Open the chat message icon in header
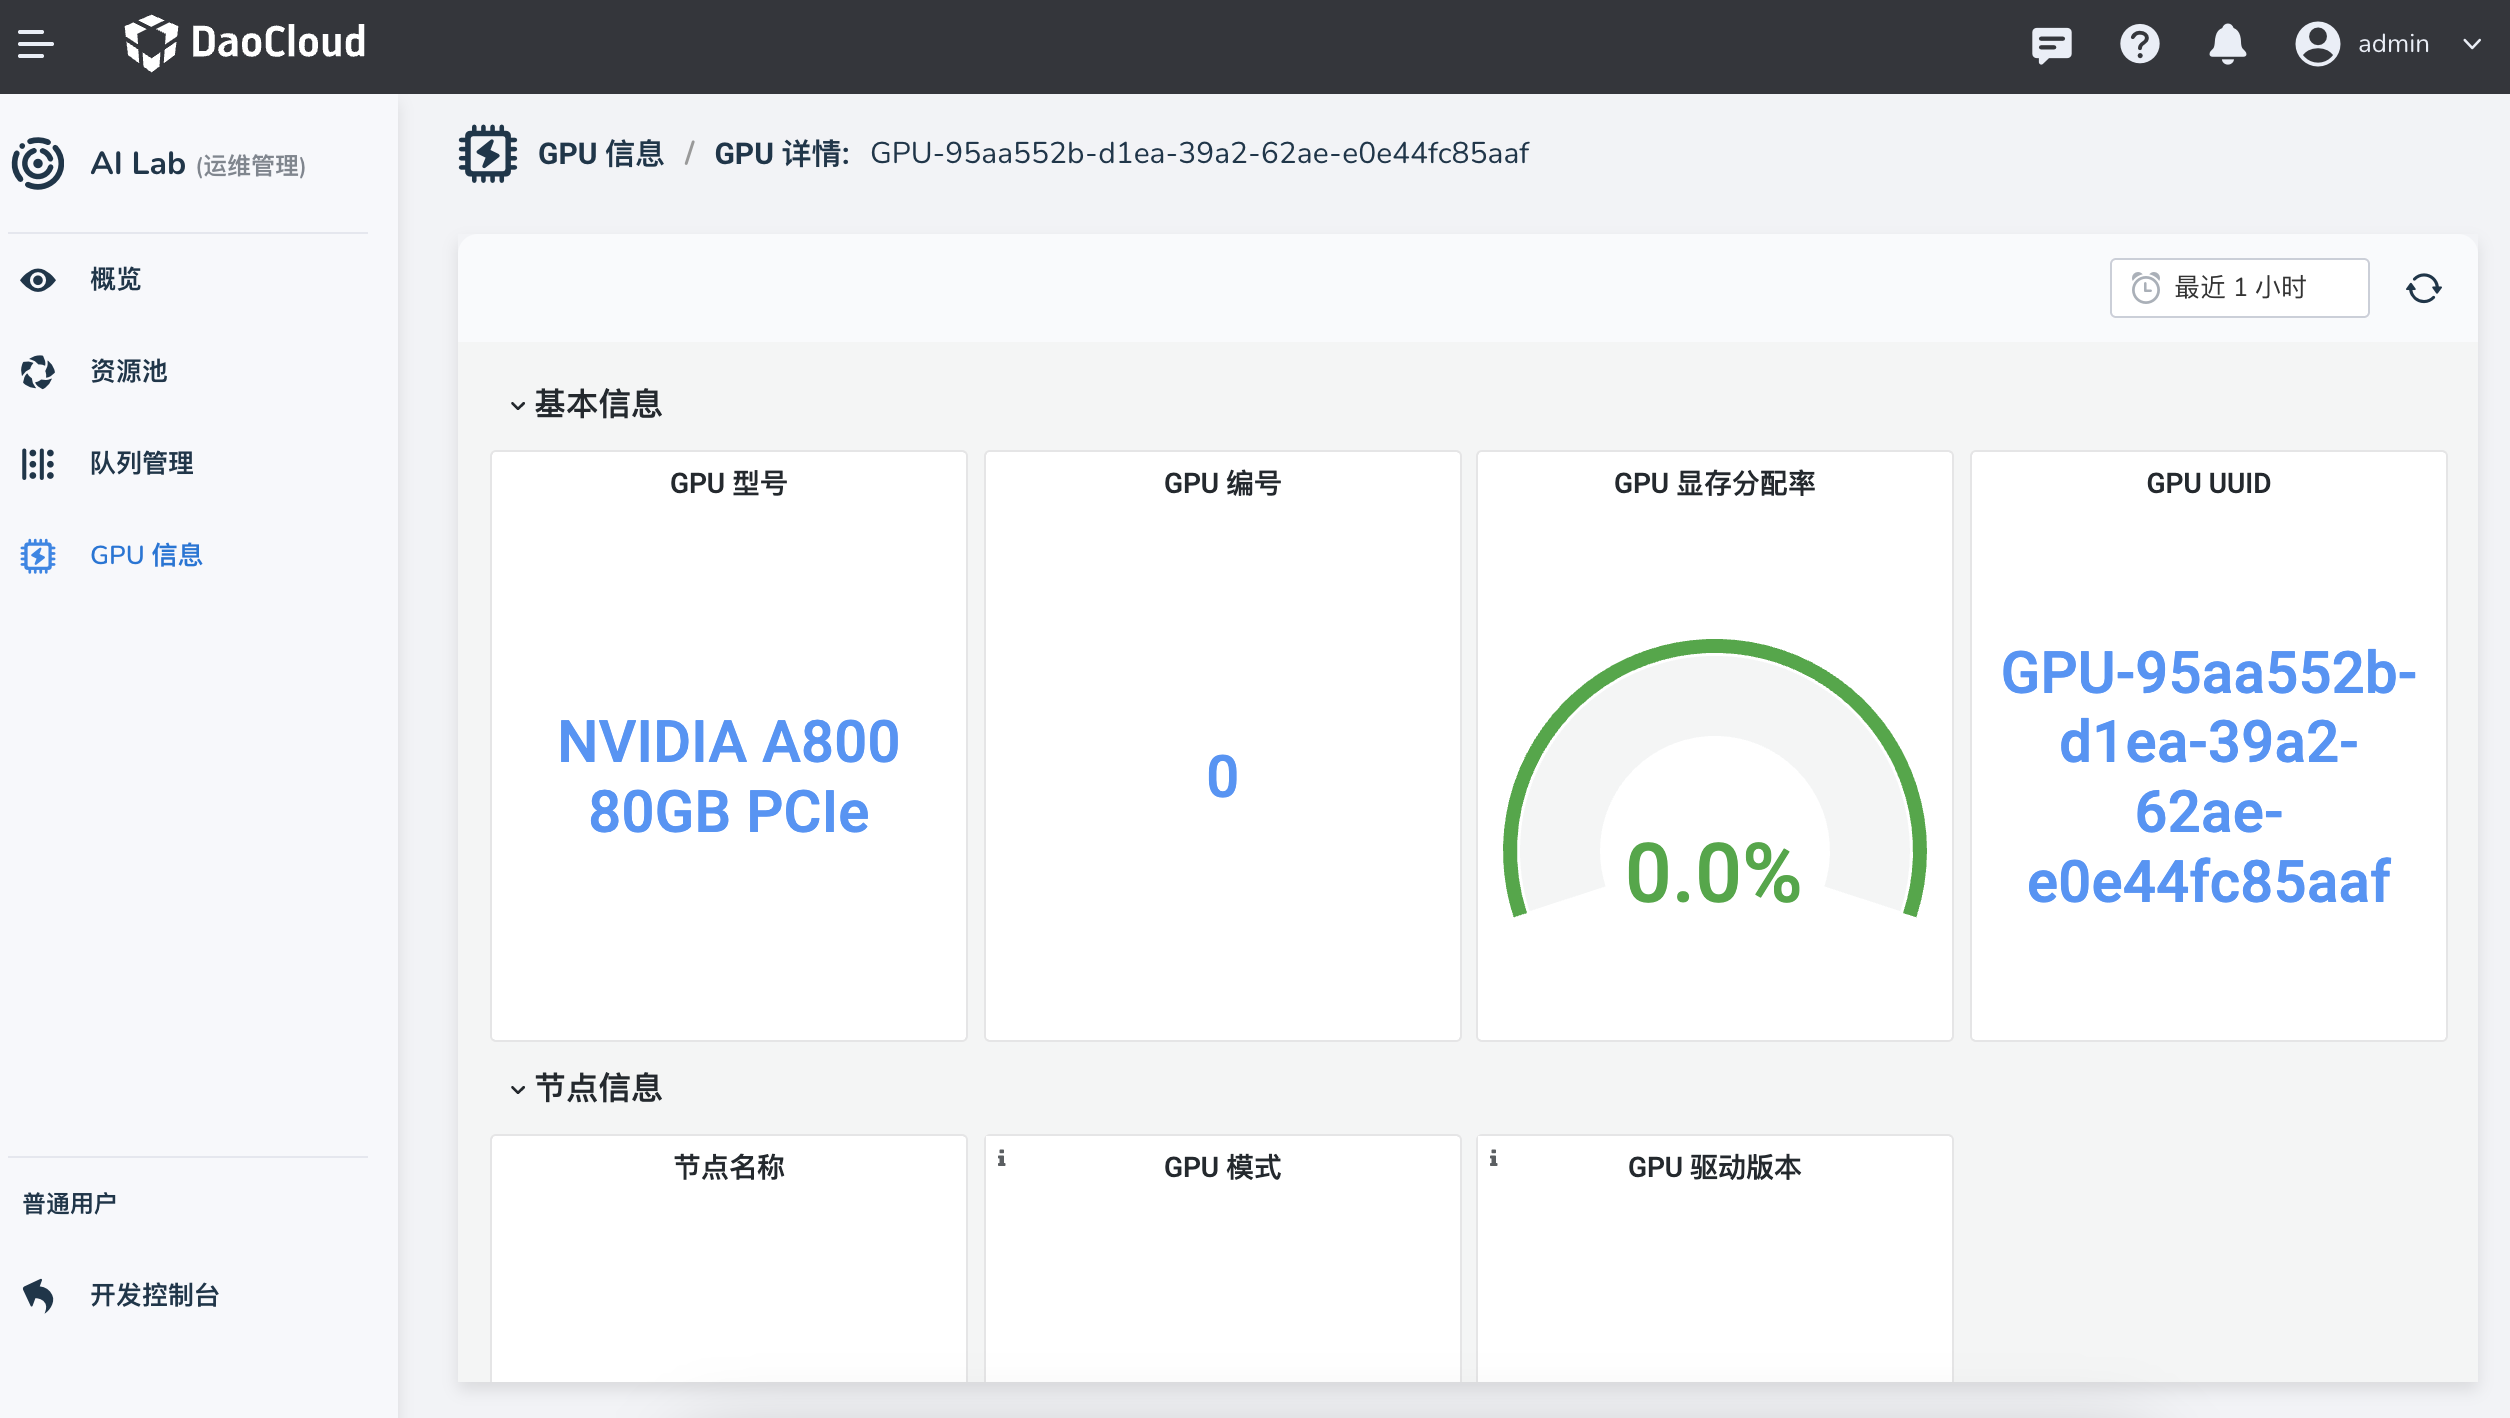Screen dimensions: 2510x1418 click(x=2052, y=44)
